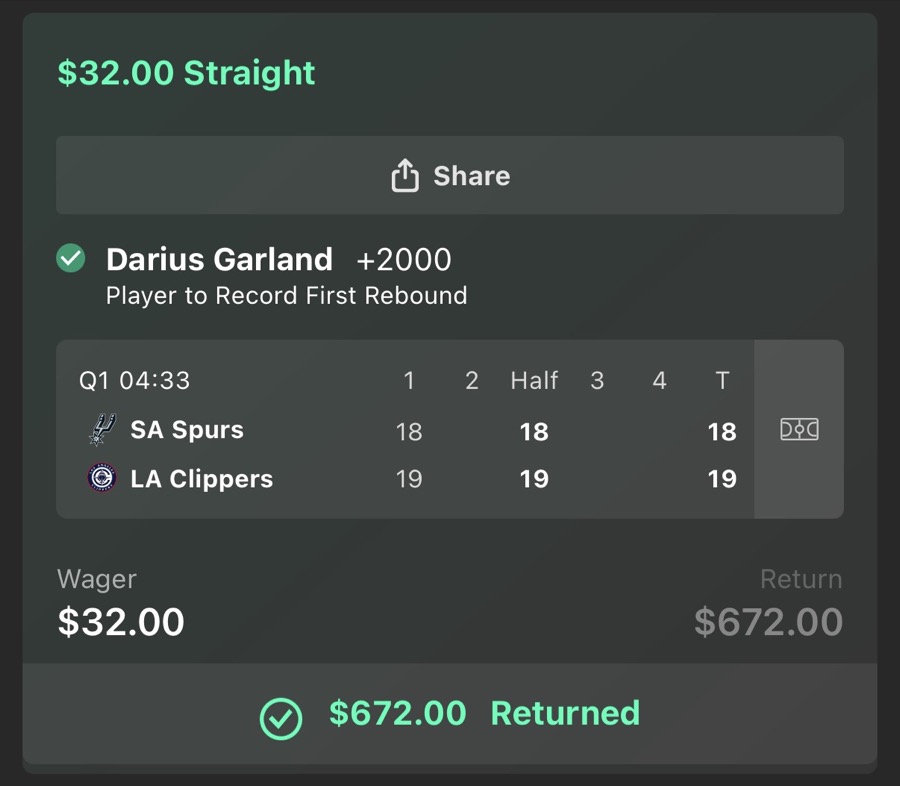Click the green checkmark next to Darius Garland

[x=70, y=259]
